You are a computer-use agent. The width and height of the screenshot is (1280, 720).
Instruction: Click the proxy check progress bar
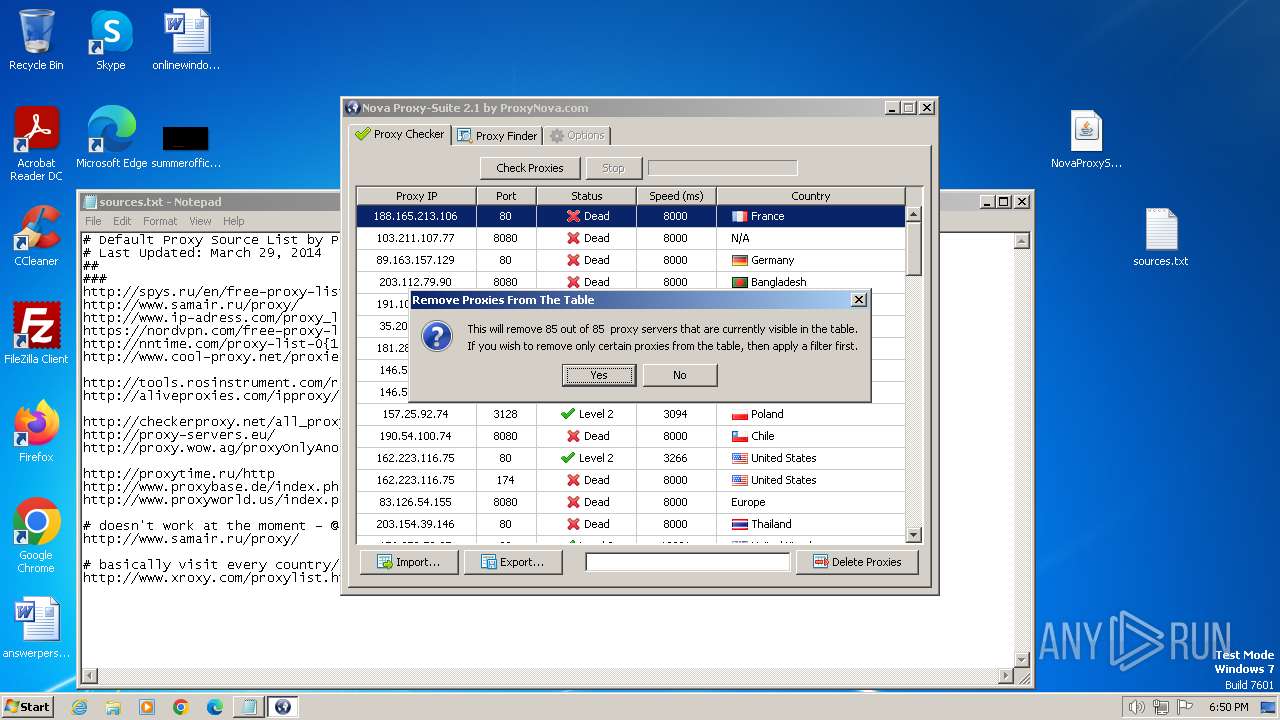coord(722,168)
